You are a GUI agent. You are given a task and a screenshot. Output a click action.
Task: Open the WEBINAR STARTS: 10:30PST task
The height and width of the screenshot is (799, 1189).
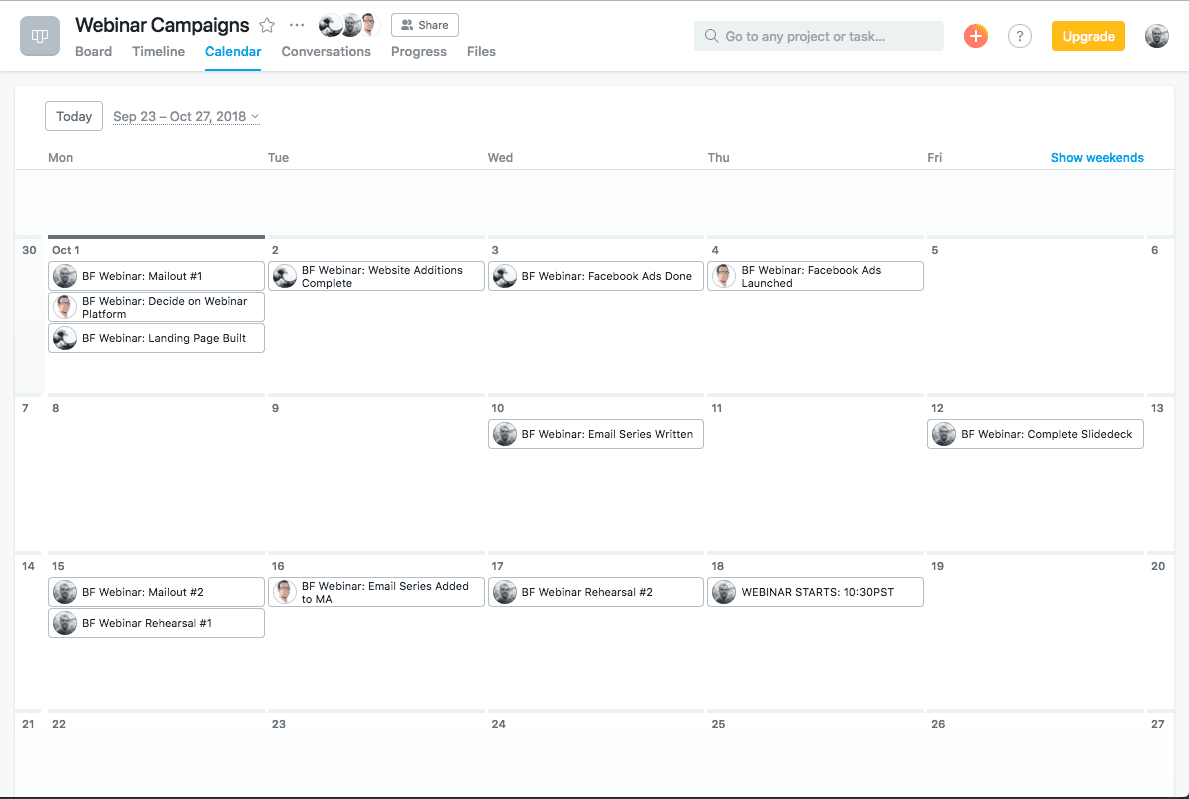coord(817,592)
